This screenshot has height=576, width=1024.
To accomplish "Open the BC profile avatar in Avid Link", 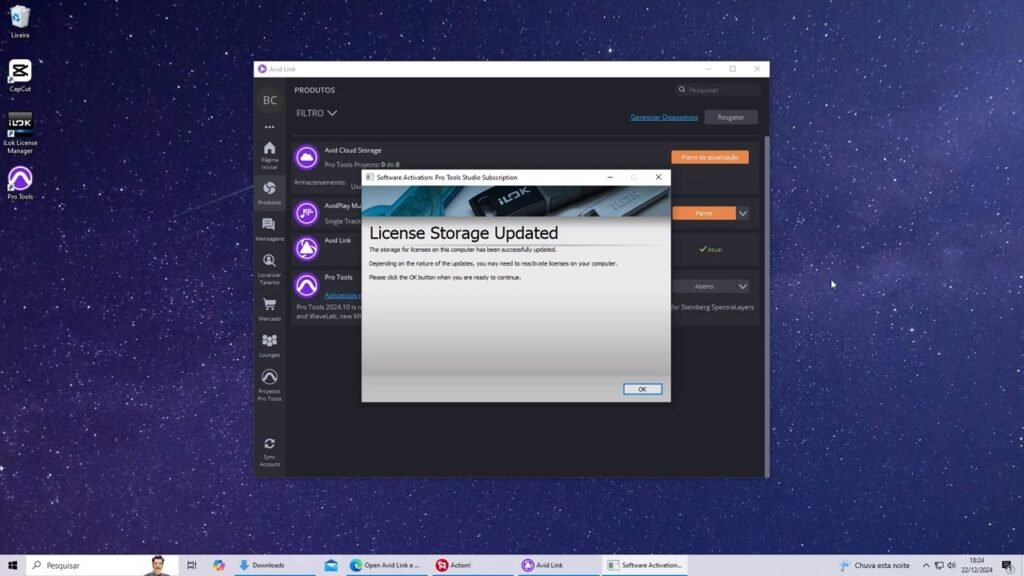I will pos(270,100).
